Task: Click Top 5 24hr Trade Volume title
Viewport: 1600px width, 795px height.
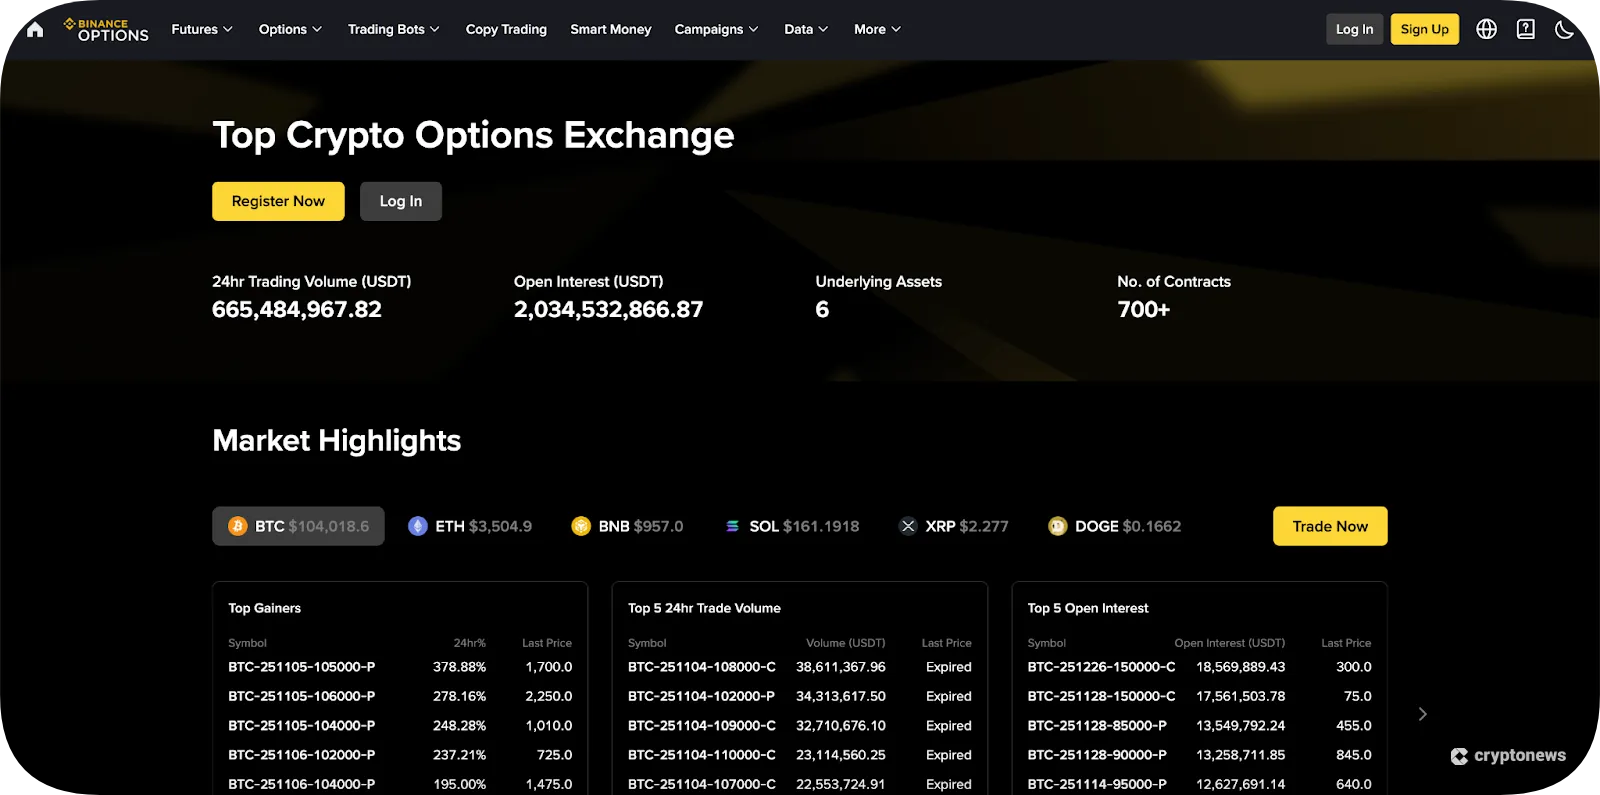Action: [x=704, y=608]
